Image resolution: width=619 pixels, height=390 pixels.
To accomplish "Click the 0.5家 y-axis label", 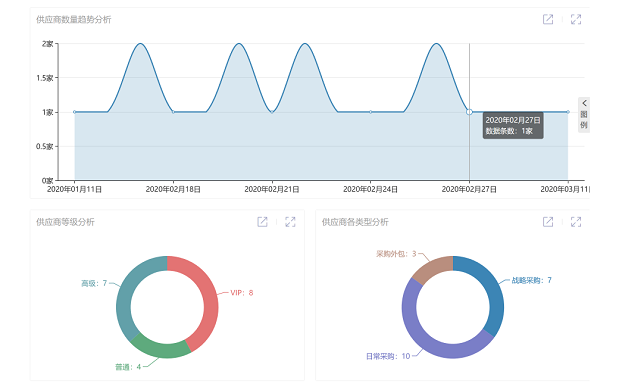I will (45, 146).
